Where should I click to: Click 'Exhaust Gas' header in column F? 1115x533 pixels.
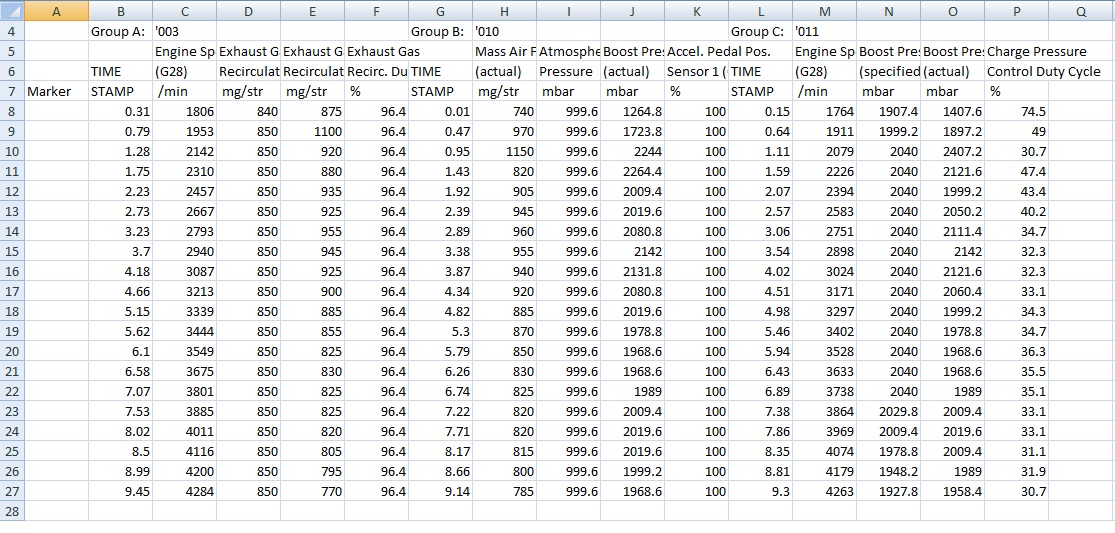point(376,51)
